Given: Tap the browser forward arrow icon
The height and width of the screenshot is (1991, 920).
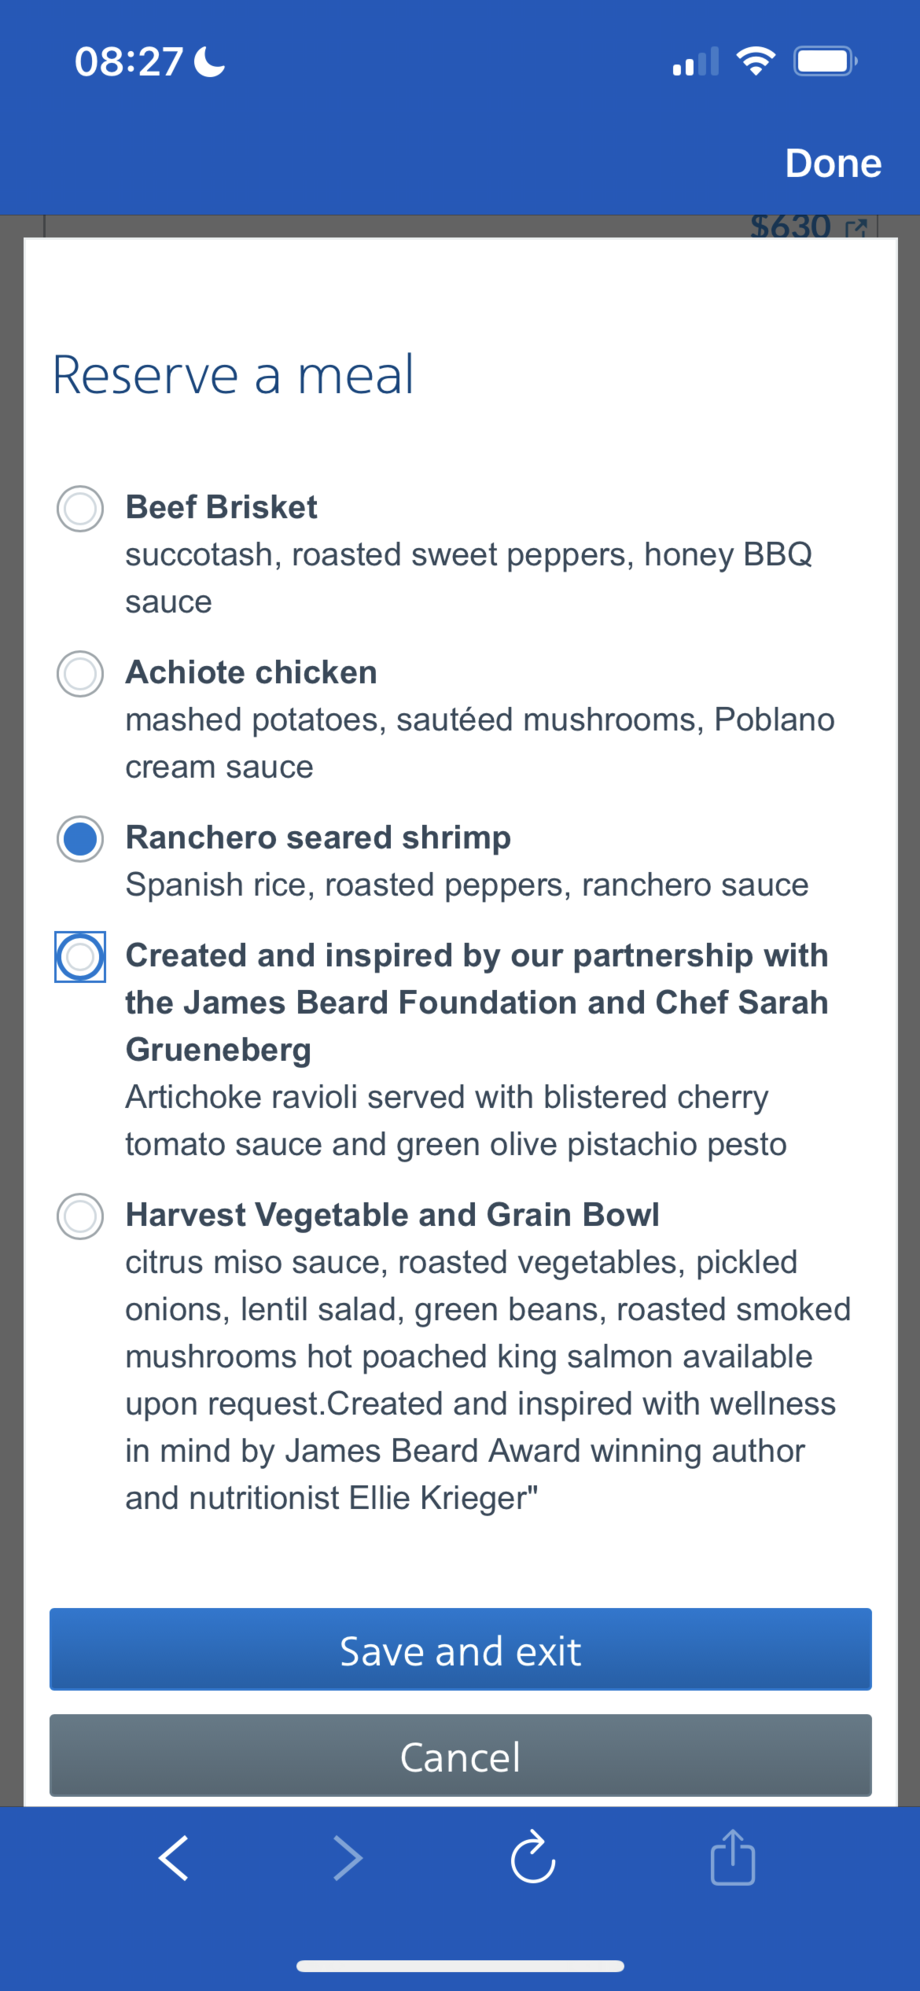Looking at the screenshot, I should point(347,1859).
